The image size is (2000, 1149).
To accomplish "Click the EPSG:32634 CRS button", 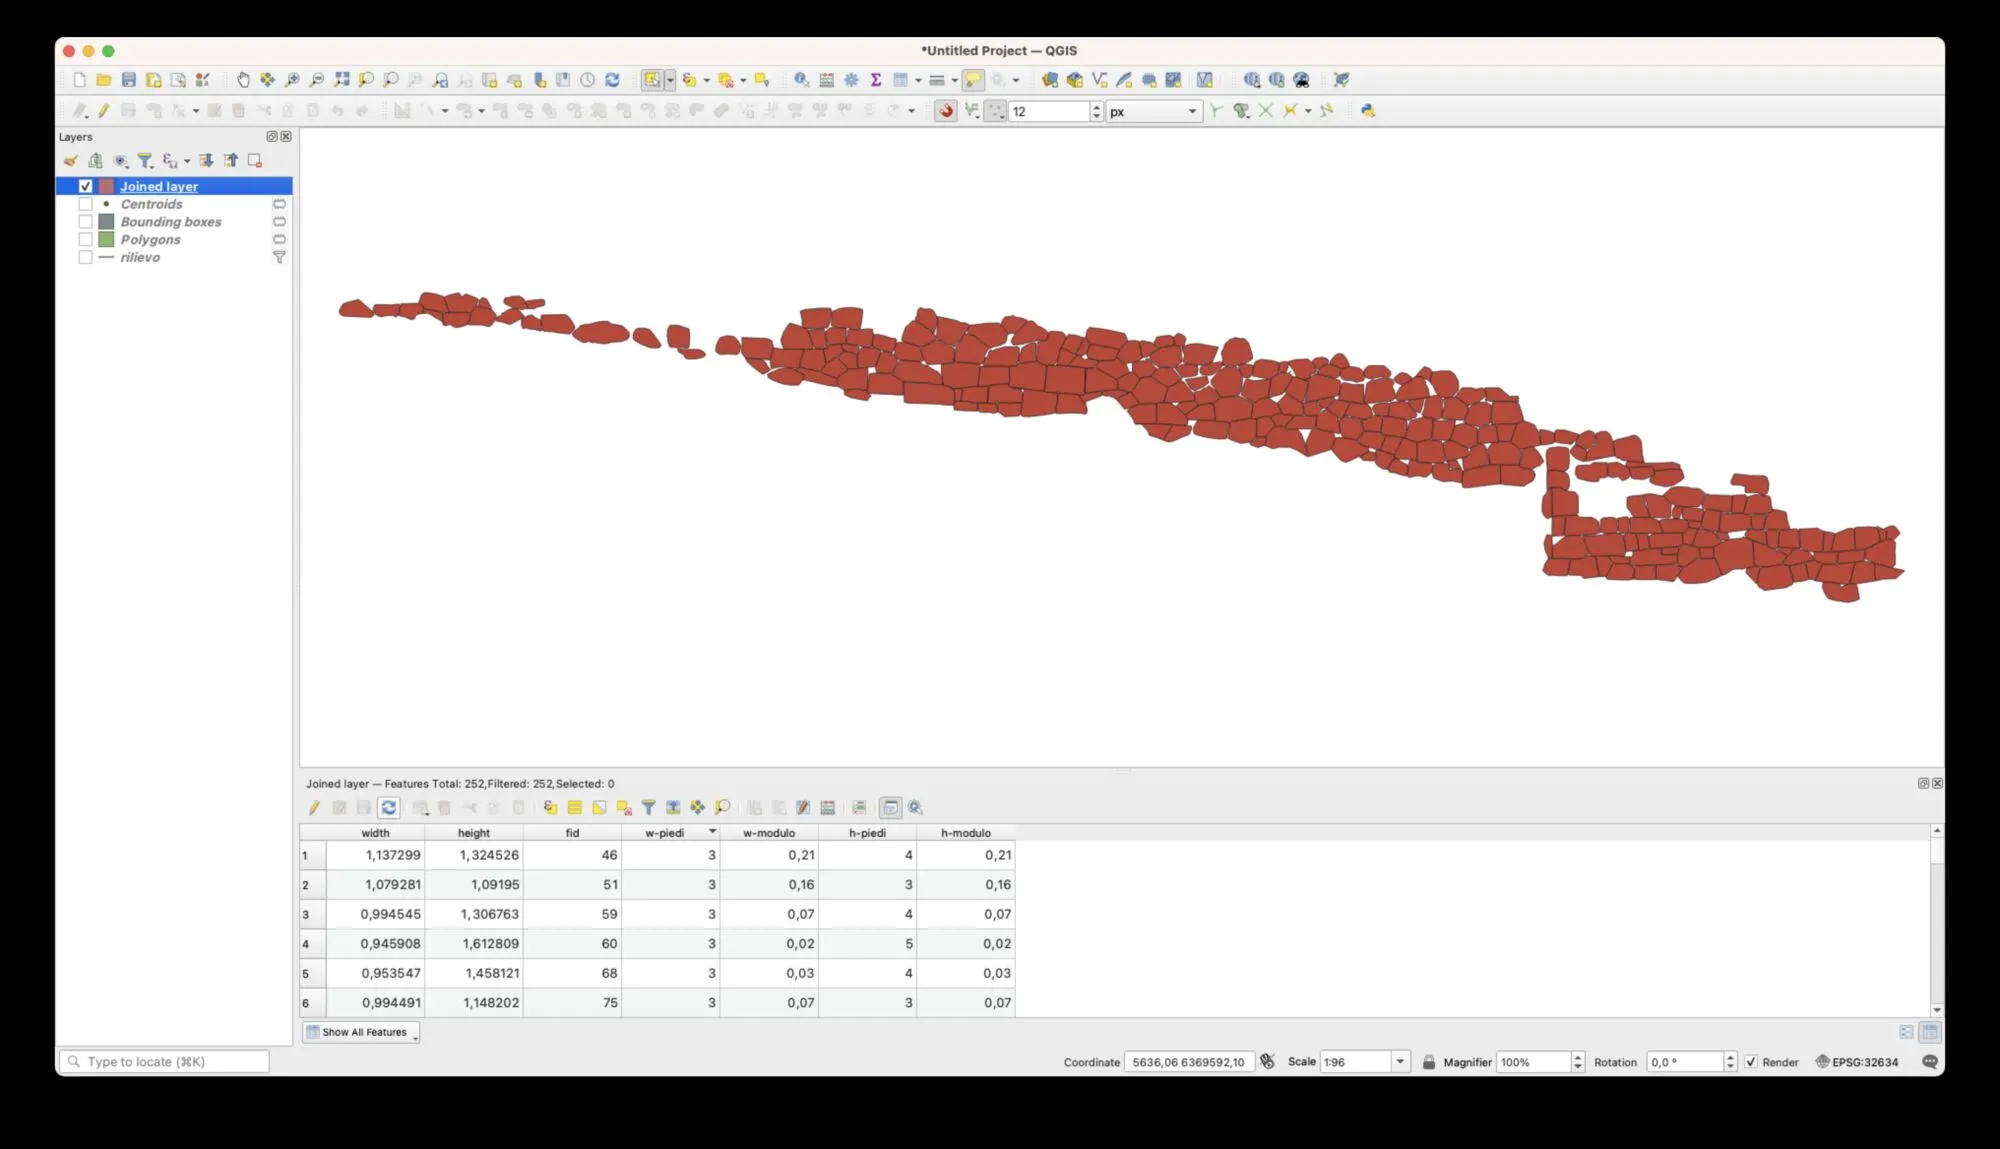I will (1856, 1062).
